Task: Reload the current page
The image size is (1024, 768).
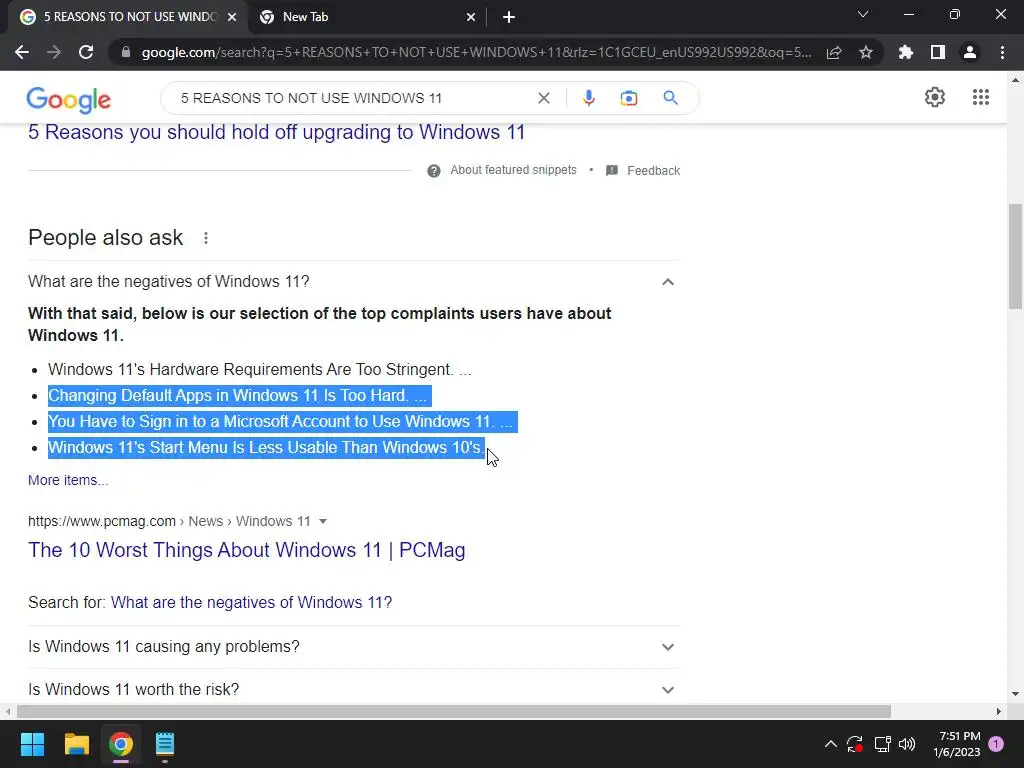Action: [86, 52]
